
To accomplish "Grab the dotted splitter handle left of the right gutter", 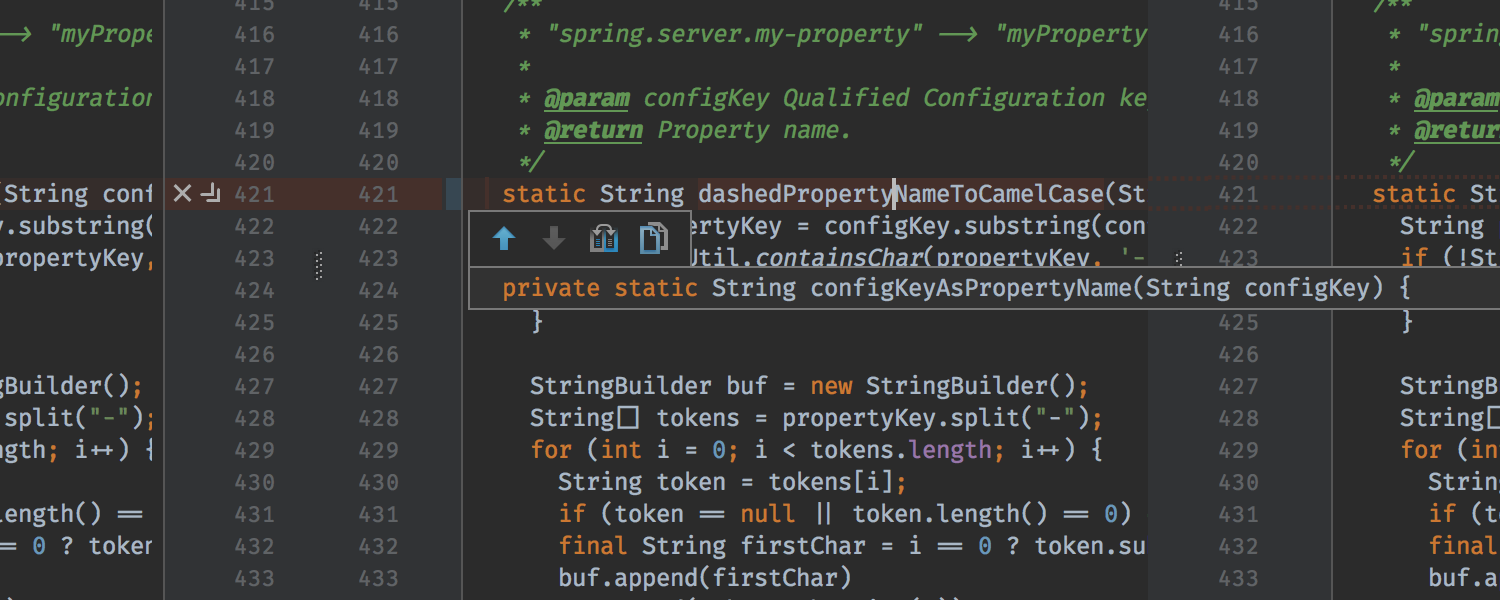I will (1179, 258).
